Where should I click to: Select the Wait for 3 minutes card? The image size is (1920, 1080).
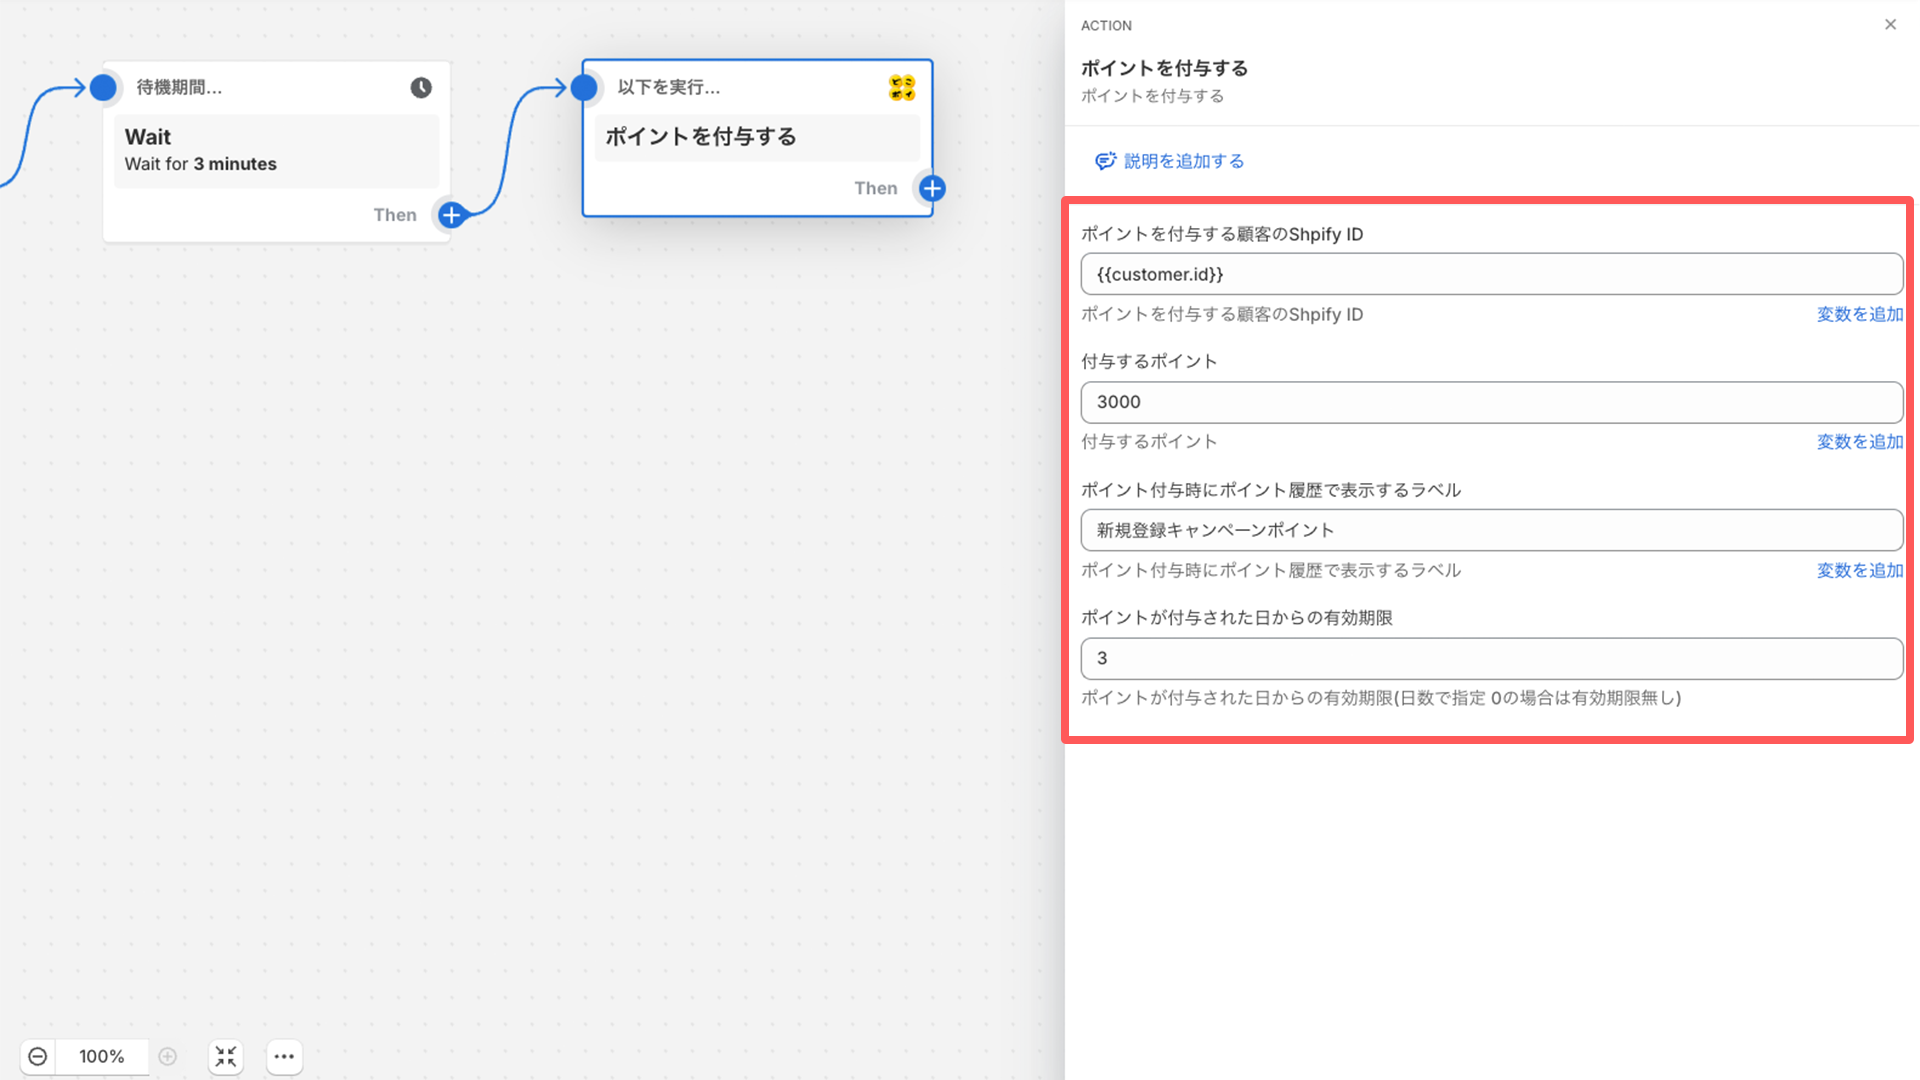(276, 151)
